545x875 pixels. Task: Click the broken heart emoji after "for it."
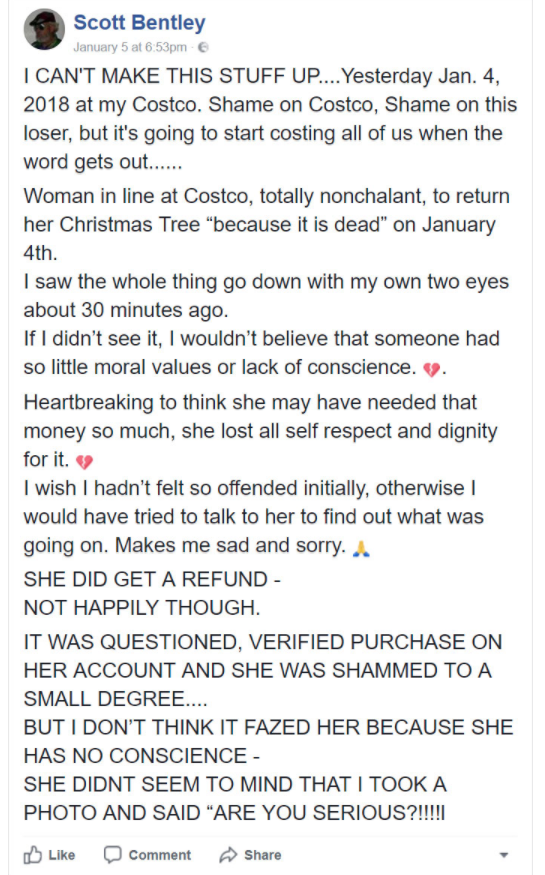(84, 461)
